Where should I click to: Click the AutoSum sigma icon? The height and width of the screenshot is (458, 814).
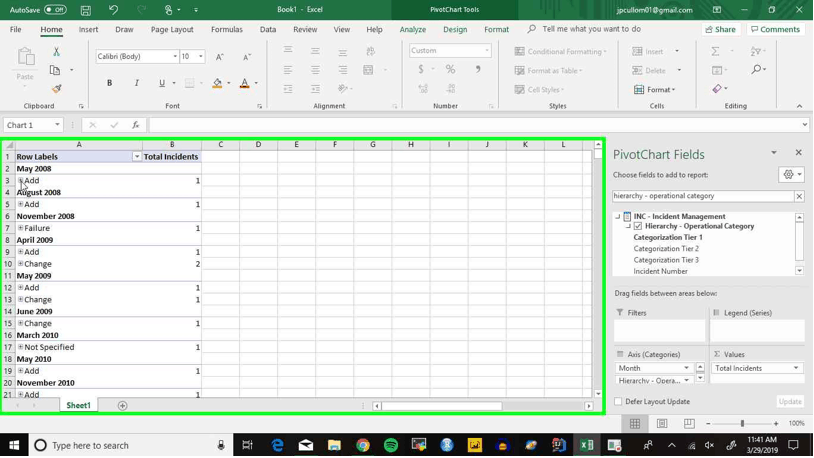715,51
